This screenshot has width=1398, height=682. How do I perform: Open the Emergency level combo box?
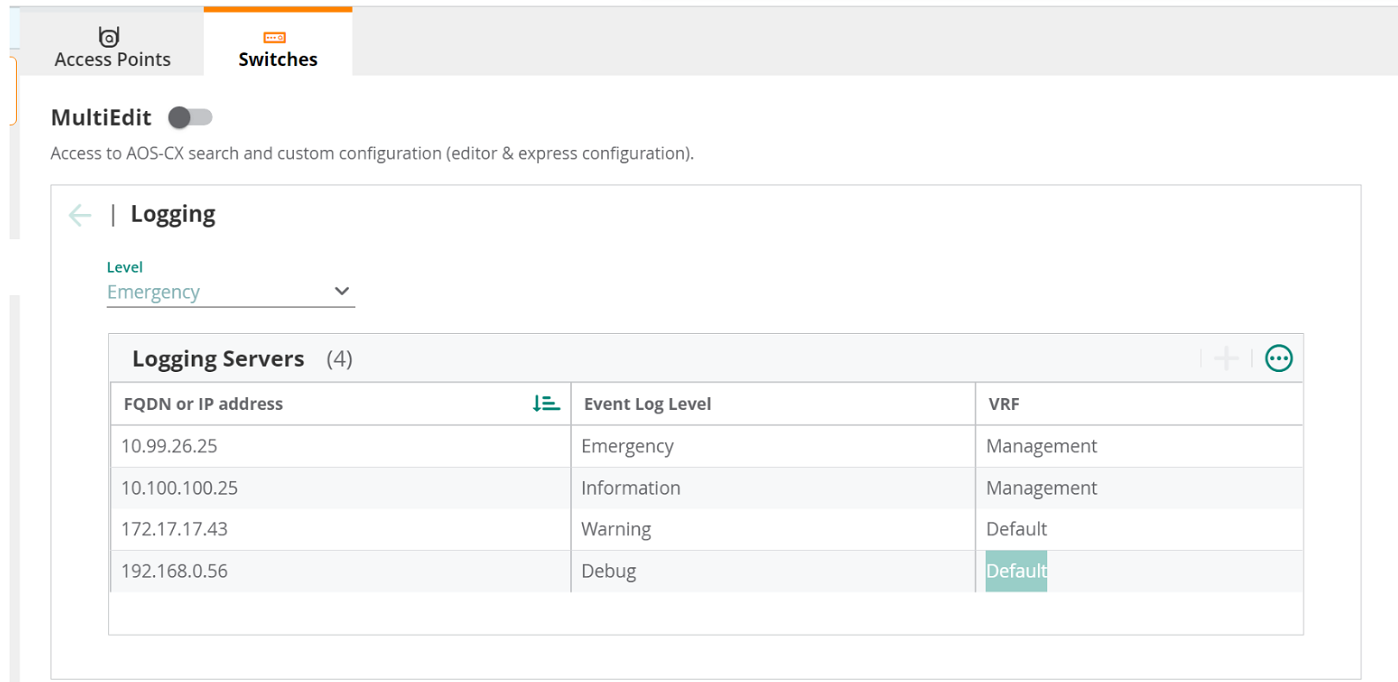point(231,292)
